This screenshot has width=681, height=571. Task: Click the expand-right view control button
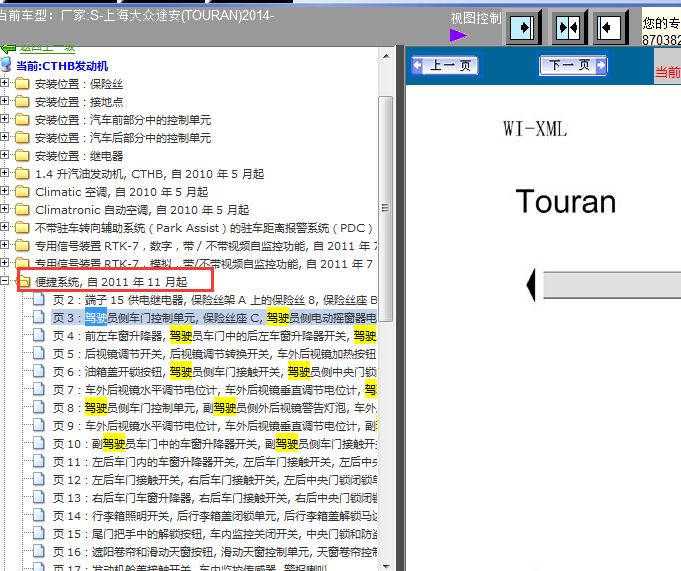pos(522,28)
